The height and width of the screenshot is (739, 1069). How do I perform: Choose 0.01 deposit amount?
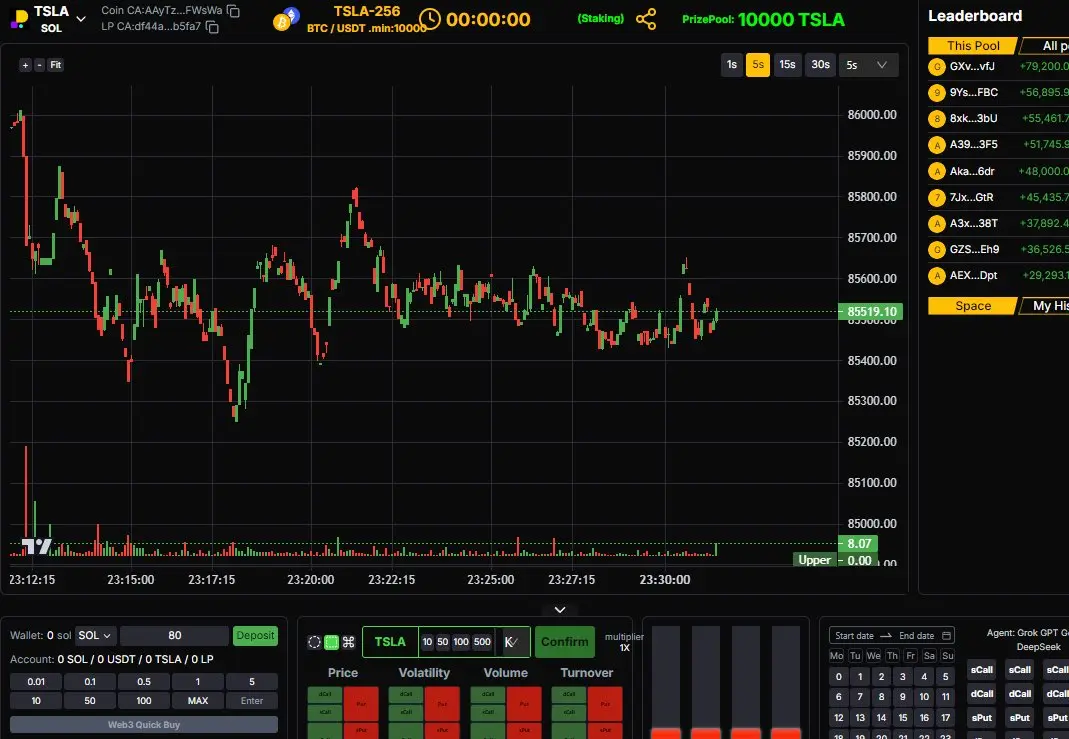pos(36,681)
